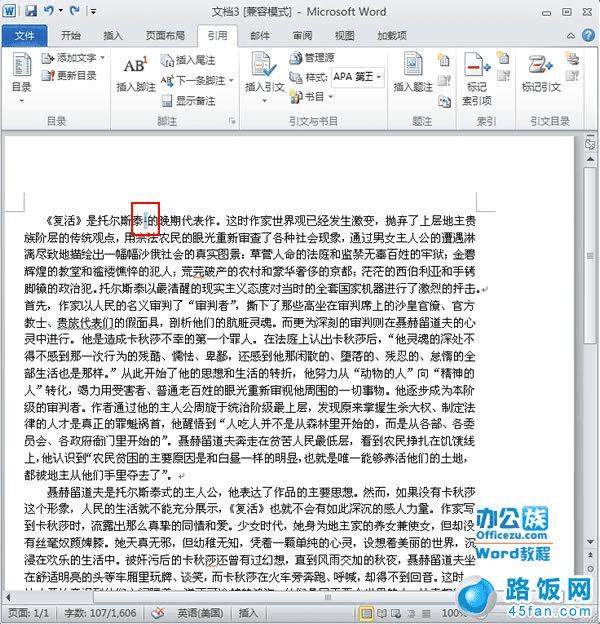Click the 英语(美国) language indicator

200,613
